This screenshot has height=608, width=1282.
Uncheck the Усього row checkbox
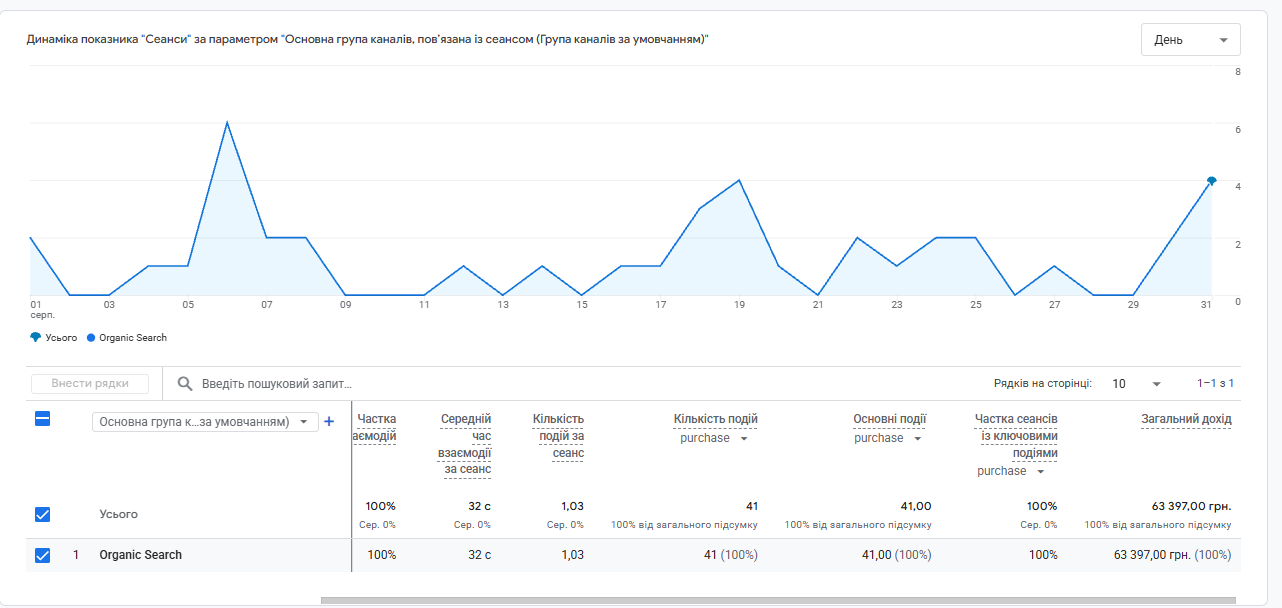tap(42, 514)
